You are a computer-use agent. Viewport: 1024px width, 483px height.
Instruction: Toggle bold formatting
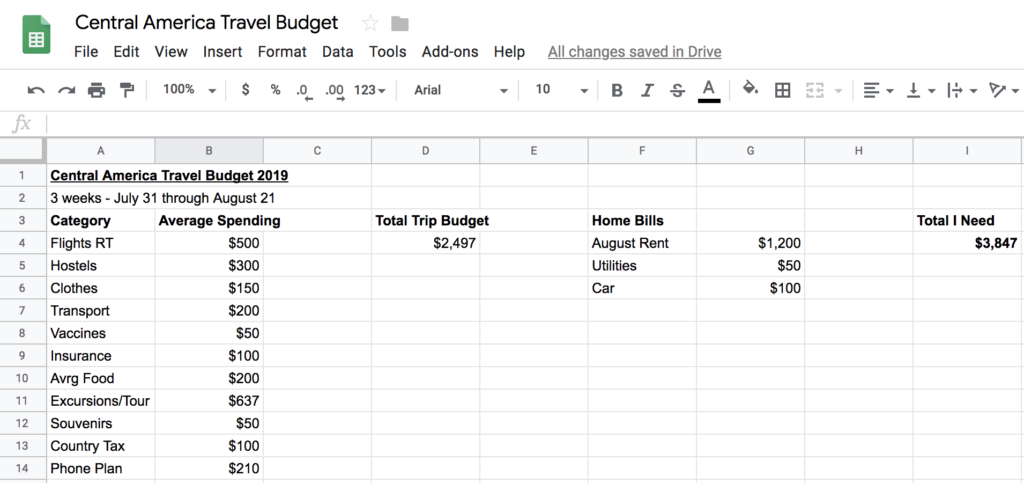[x=617, y=90]
